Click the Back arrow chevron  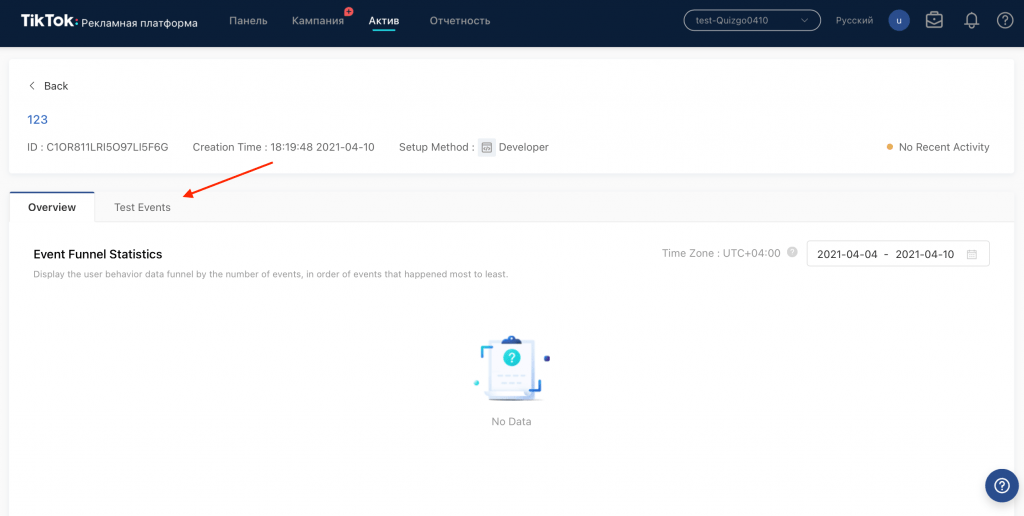click(x=32, y=86)
